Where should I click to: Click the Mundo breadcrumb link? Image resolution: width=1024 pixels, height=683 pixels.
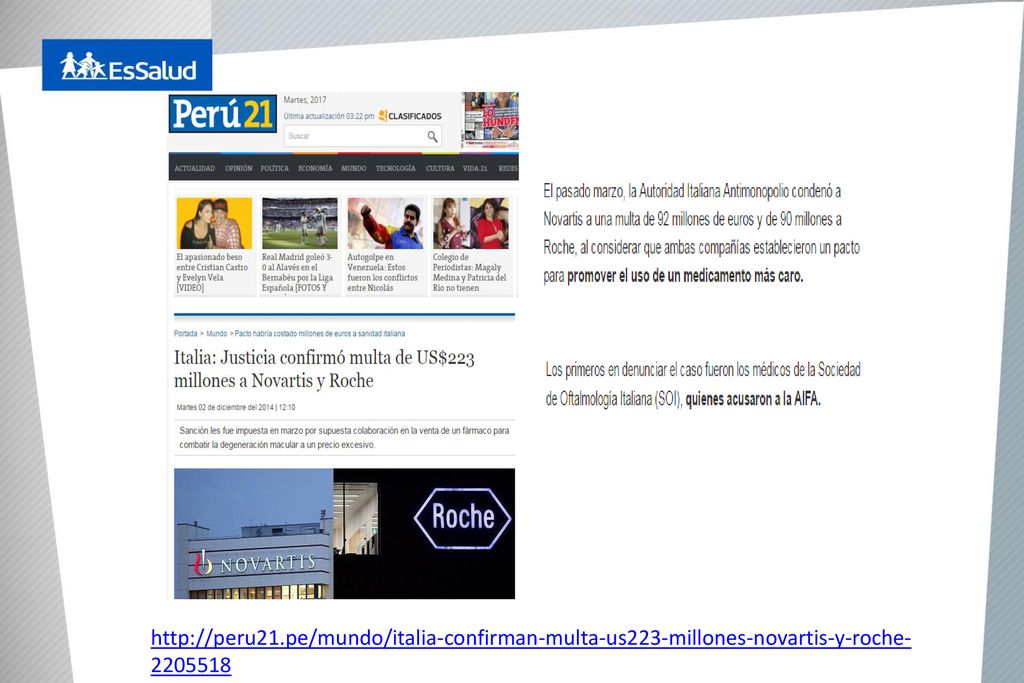[x=217, y=334]
